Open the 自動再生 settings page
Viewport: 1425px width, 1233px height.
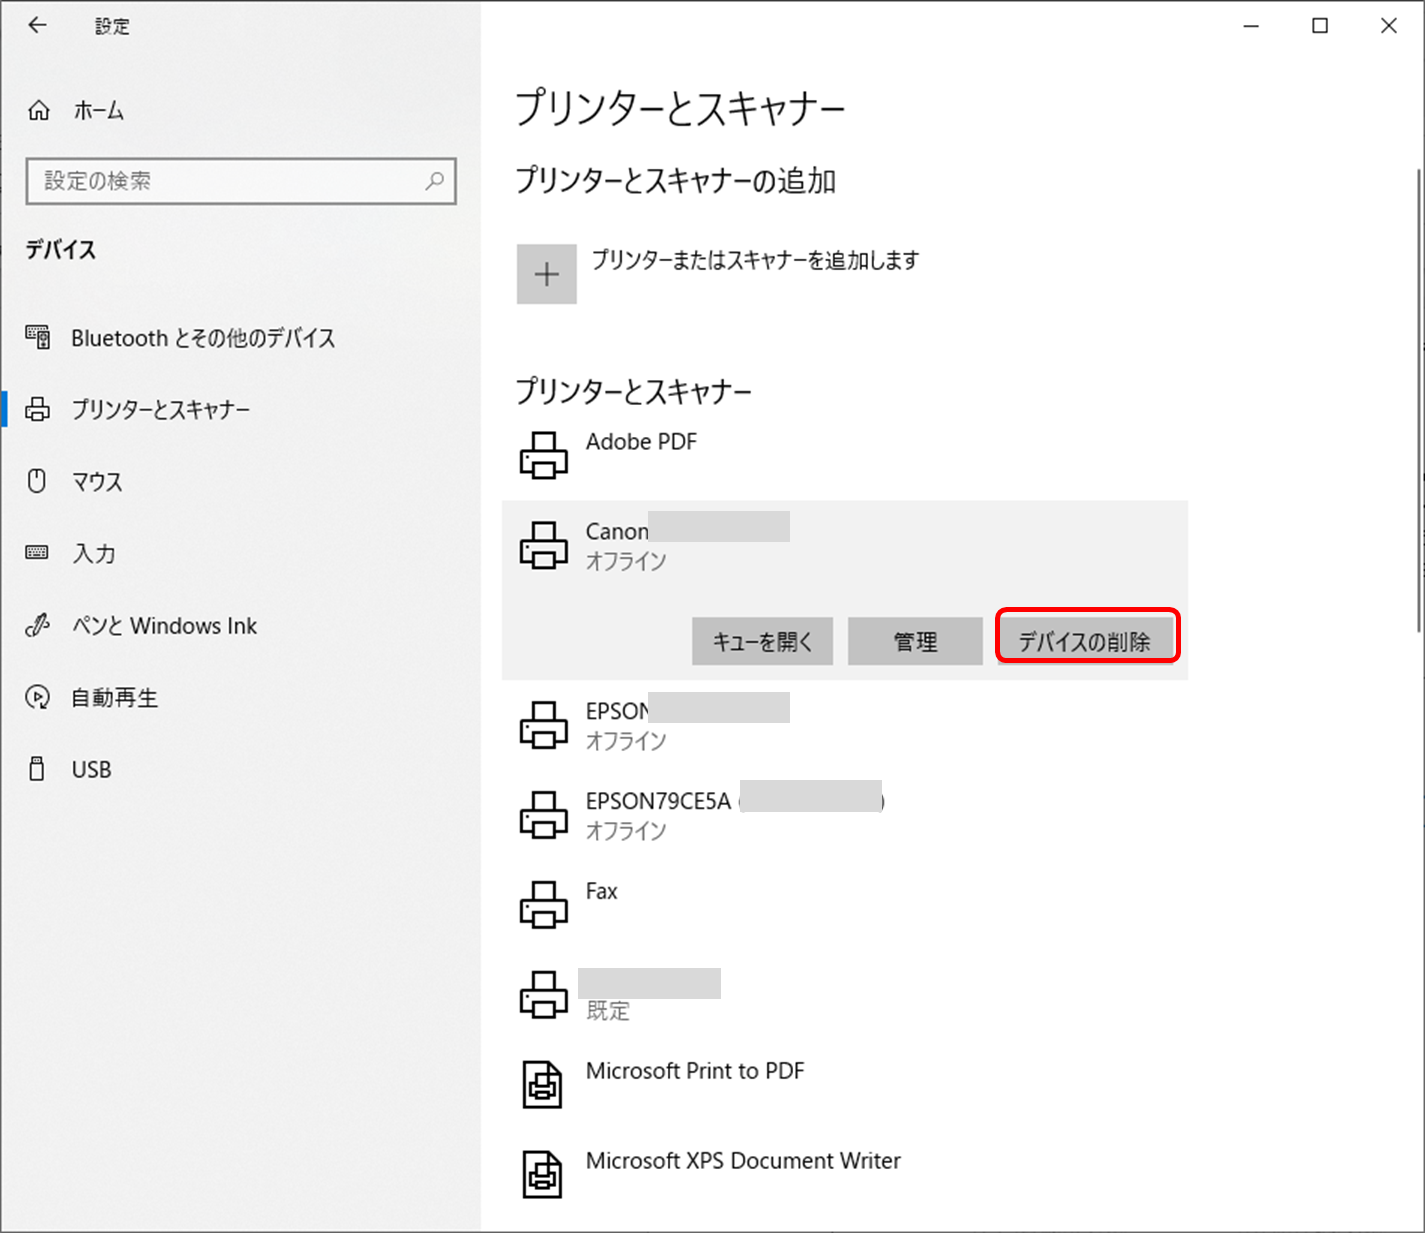click(x=114, y=698)
